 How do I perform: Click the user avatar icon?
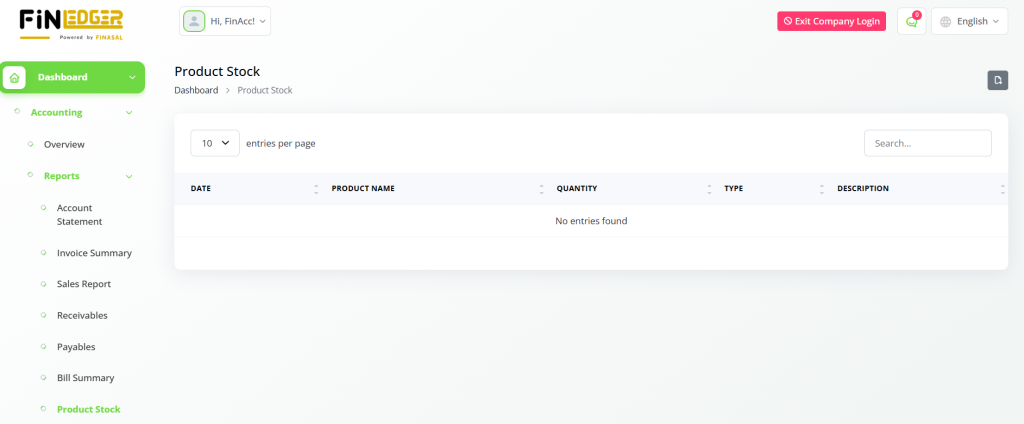[x=194, y=21]
